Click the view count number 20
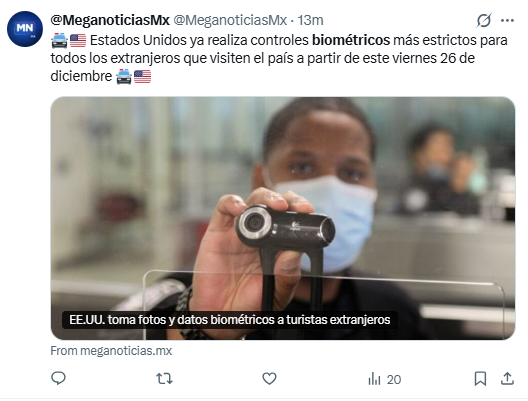This screenshot has height=401, width=528. 394,380
